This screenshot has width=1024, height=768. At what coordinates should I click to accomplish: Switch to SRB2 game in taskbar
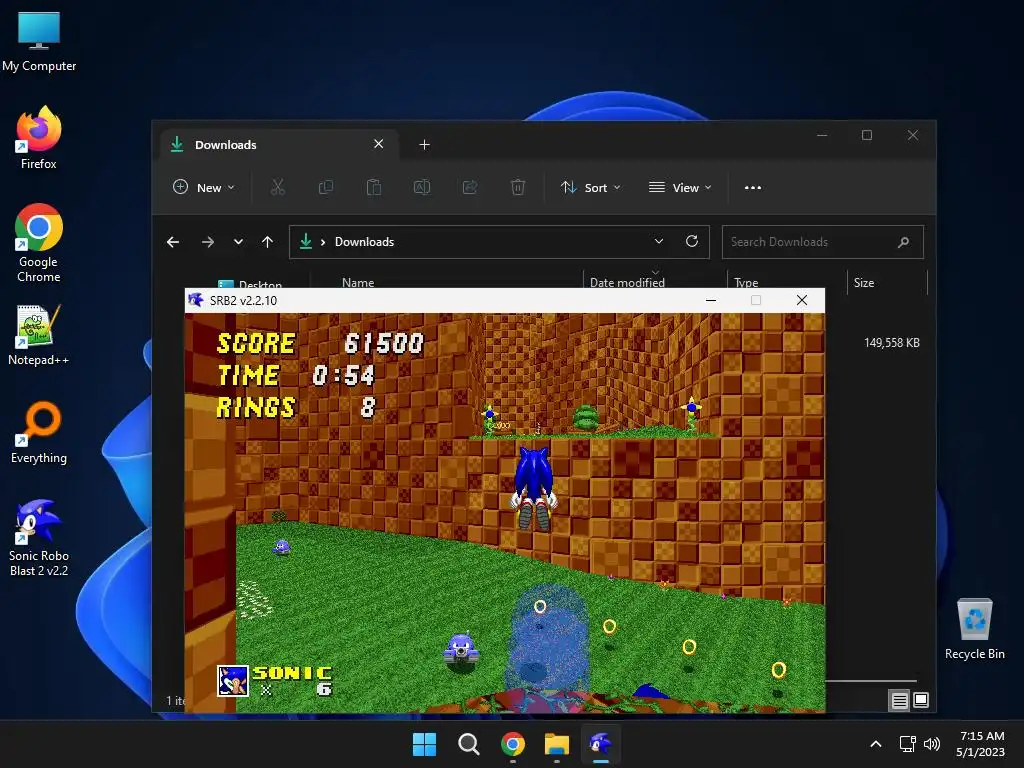click(x=601, y=744)
